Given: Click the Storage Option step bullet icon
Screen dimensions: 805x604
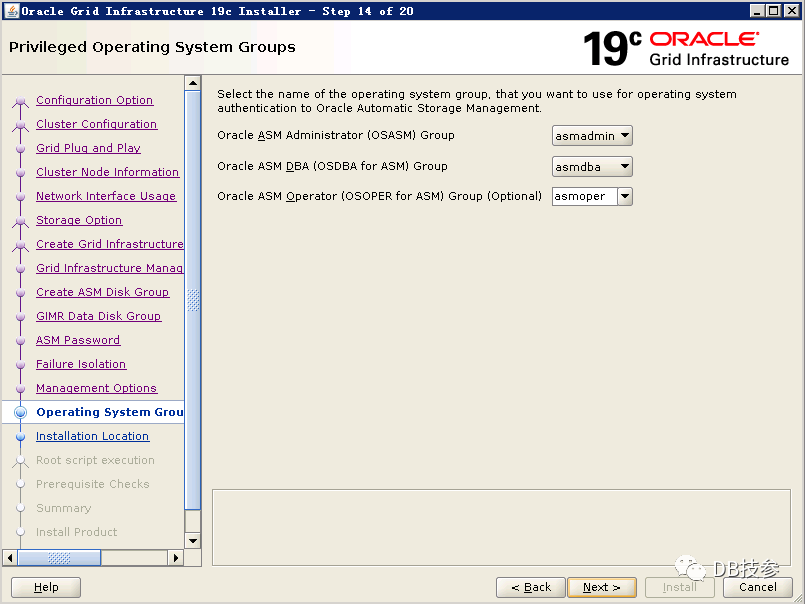Looking at the screenshot, I should [21, 221].
